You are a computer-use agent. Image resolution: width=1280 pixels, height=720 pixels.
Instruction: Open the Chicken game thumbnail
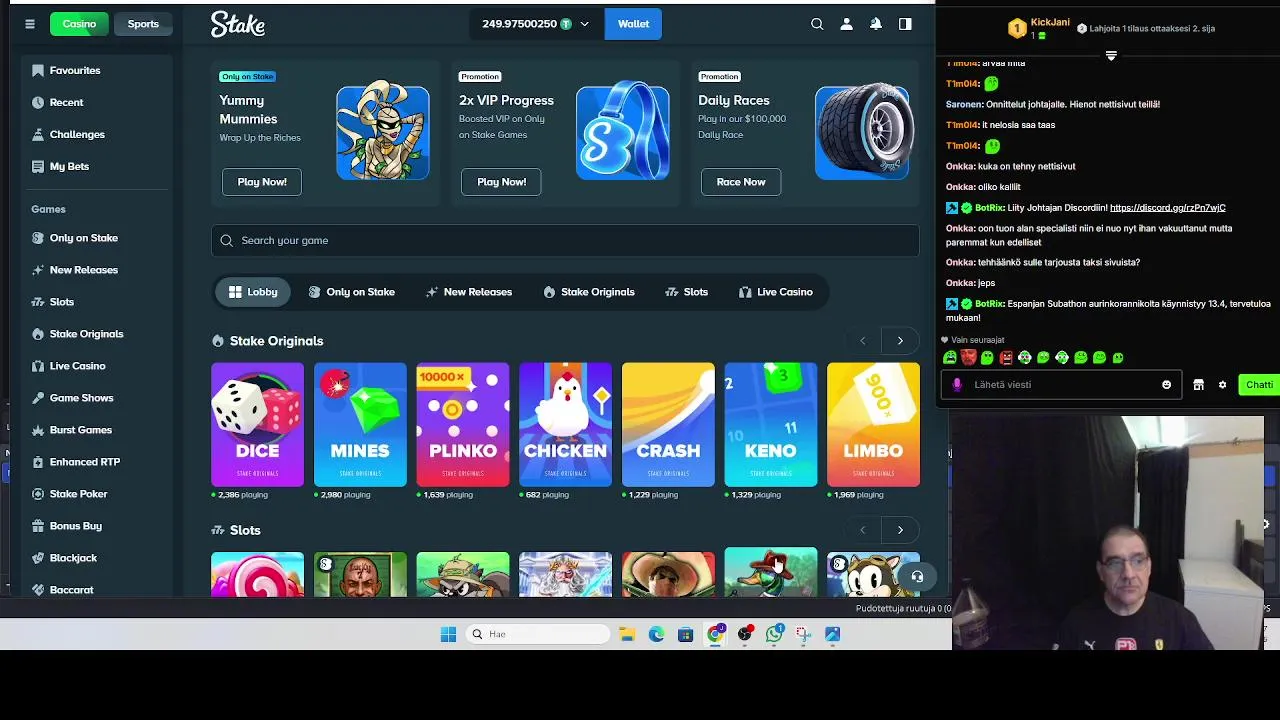coord(565,425)
